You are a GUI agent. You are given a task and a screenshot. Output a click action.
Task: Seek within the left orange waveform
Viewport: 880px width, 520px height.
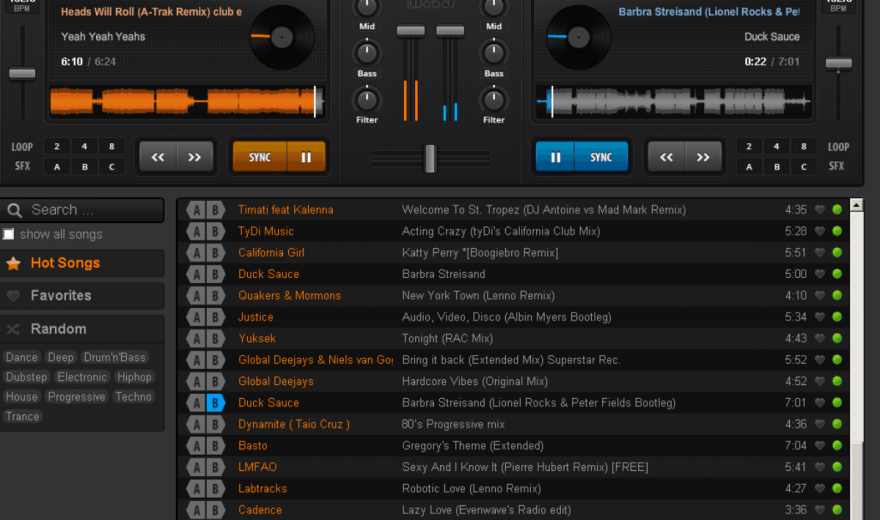[x=187, y=102]
